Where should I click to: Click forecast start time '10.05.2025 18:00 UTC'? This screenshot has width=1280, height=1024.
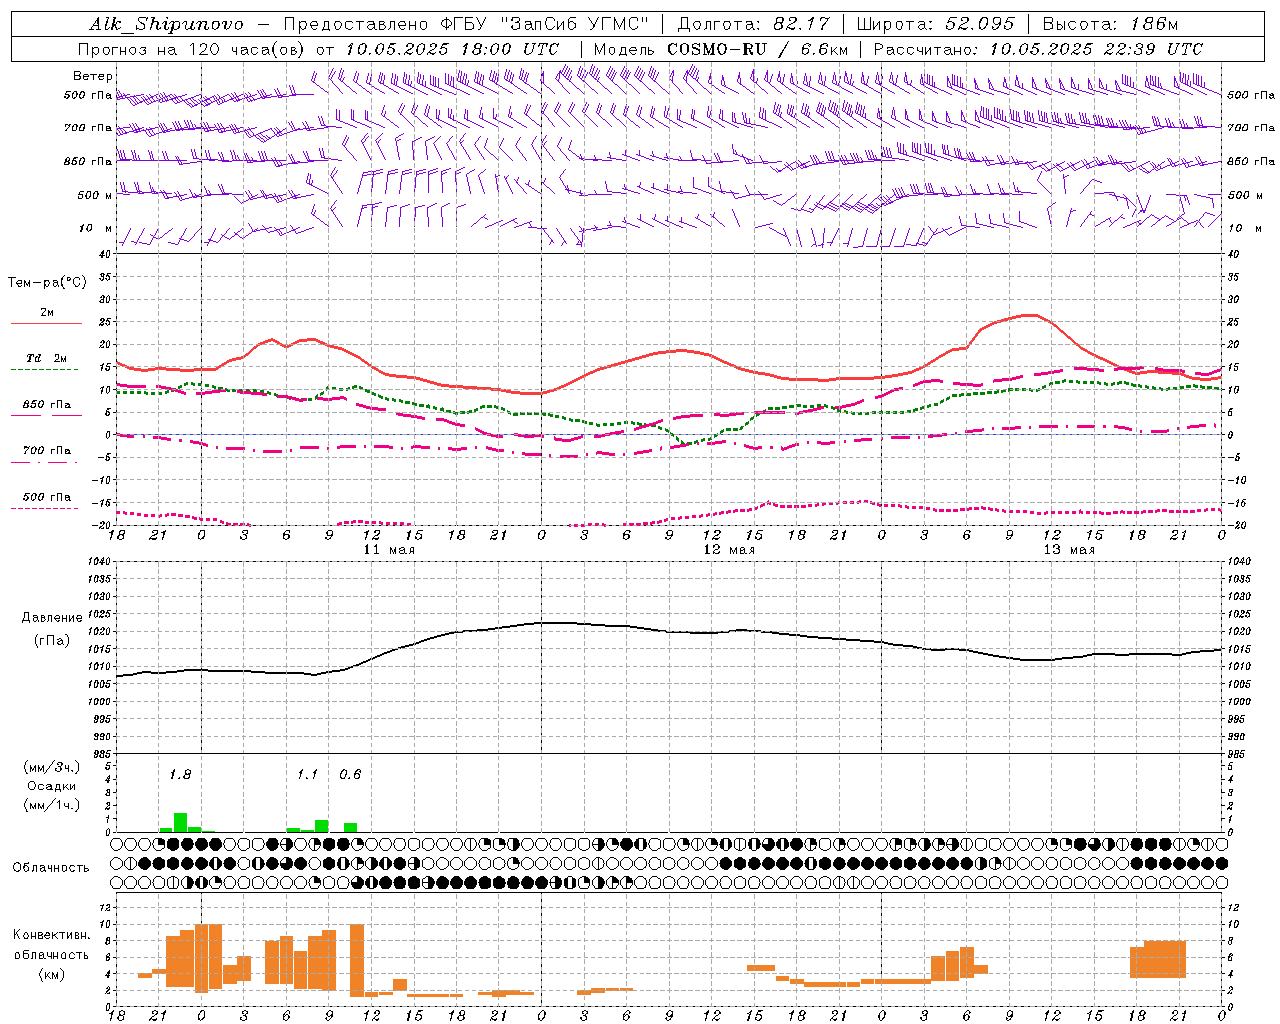tap(452, 49)
